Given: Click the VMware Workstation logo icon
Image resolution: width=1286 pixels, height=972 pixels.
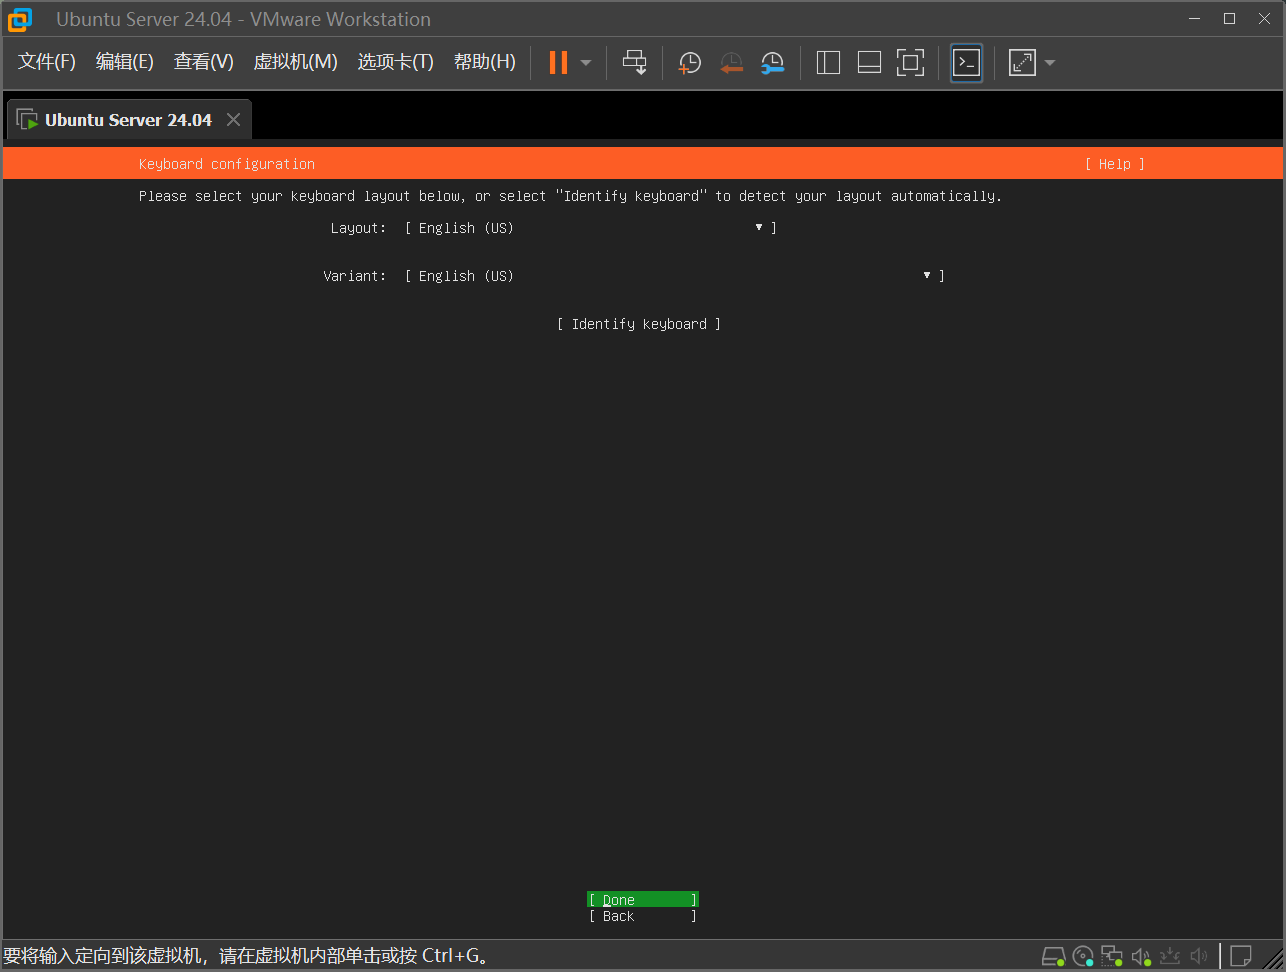Looking at the screenshot, I should tap(19, 19).
